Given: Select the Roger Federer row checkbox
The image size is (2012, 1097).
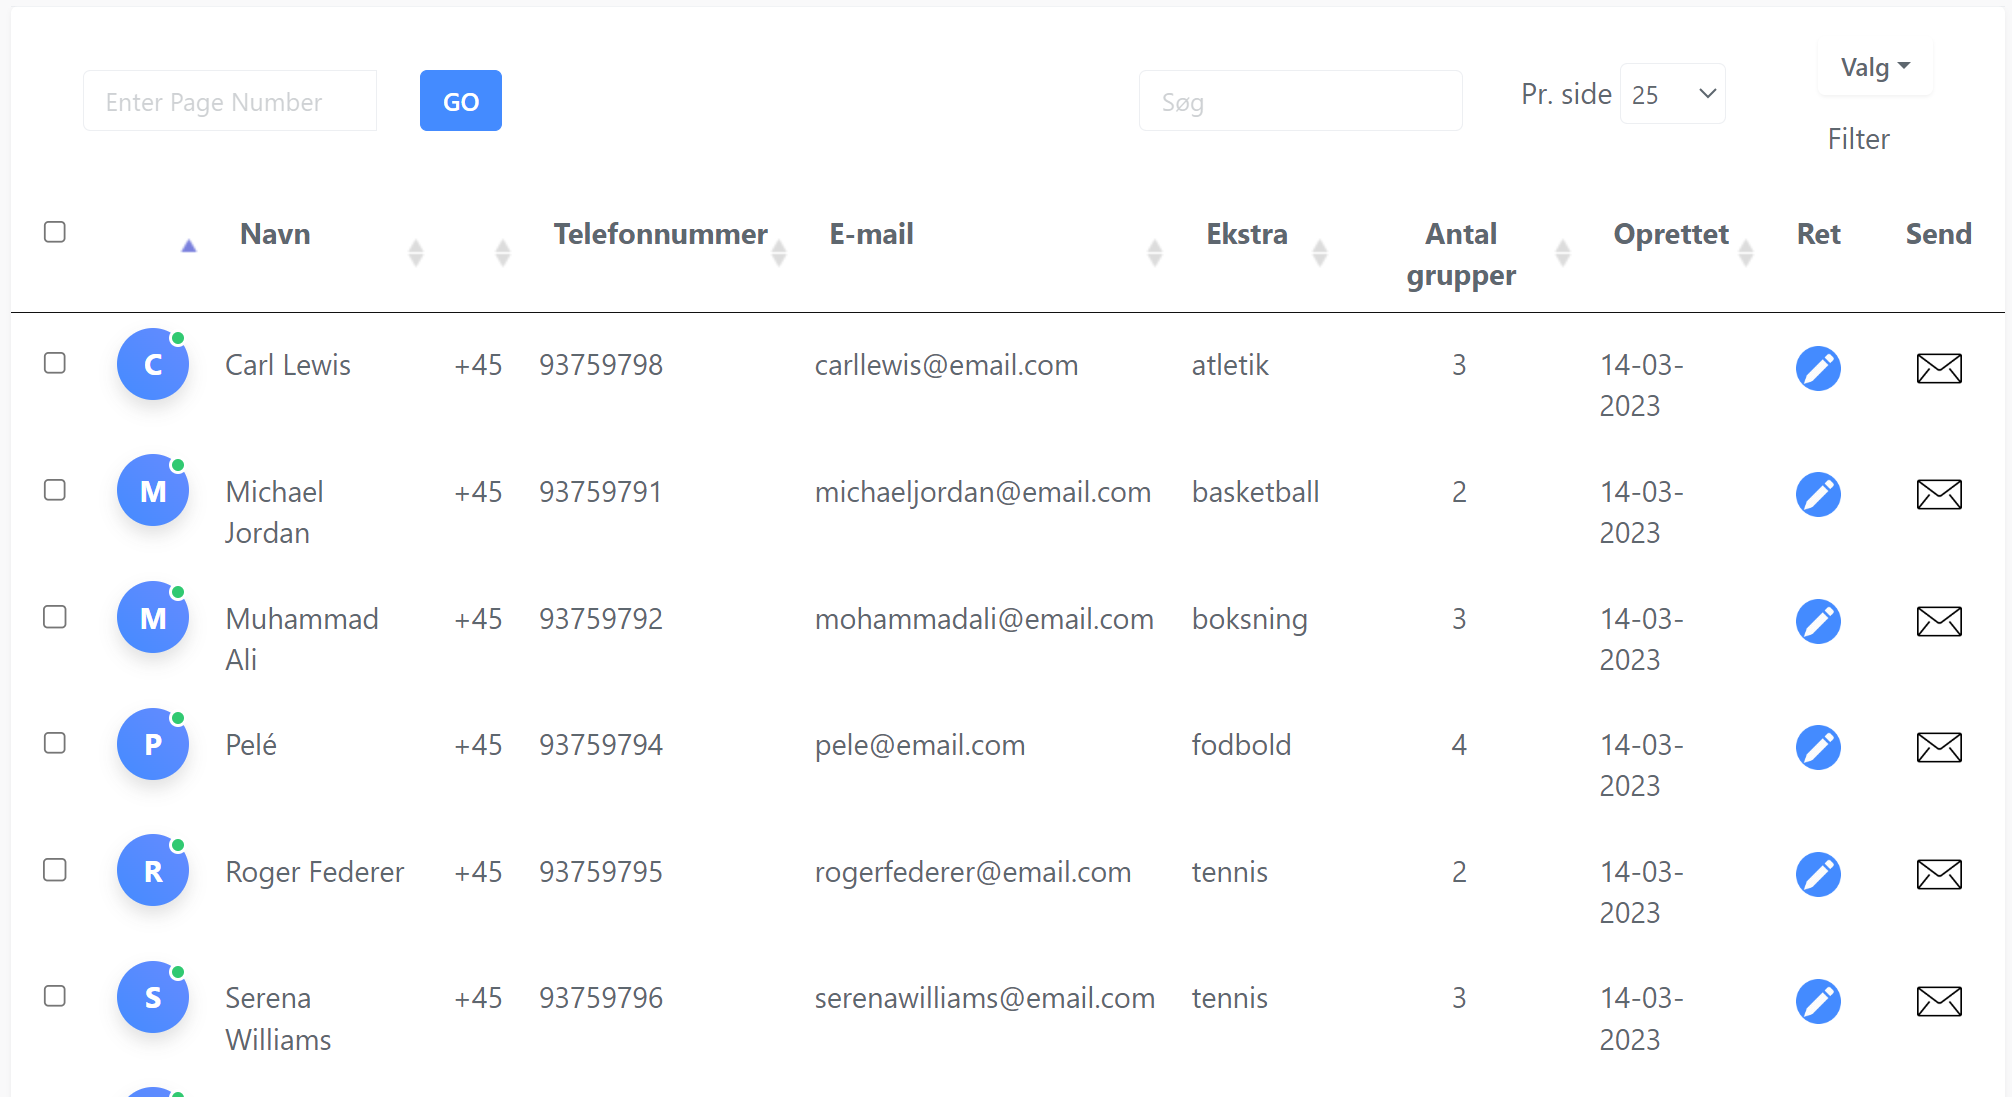Looking at the screenshot, I should click(55, 870).
